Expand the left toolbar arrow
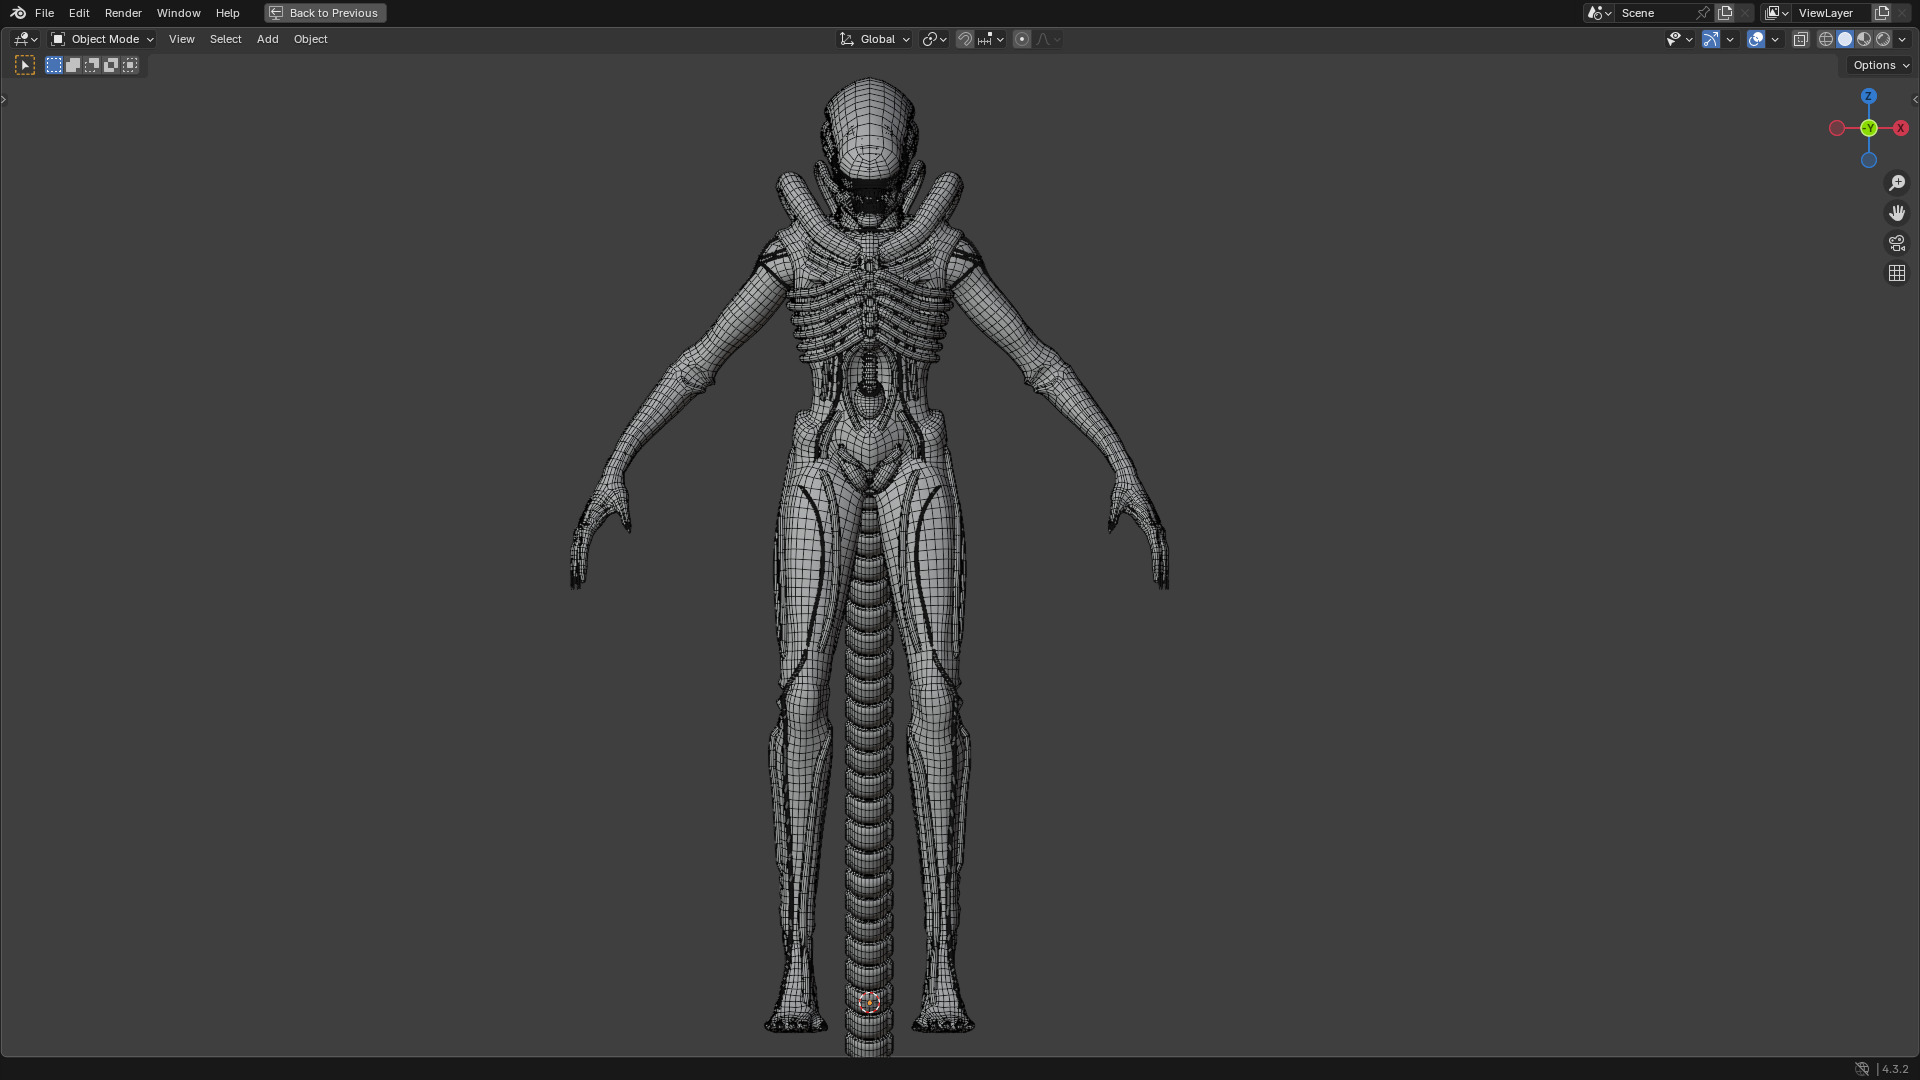This screenshot has height=1080, width=1920. pyautogui.click(x=4, y=99)
